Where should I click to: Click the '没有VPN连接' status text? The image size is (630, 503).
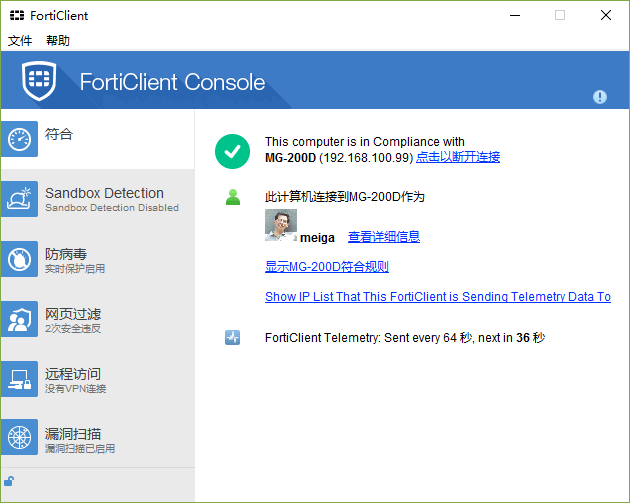(x=75, y=388)
